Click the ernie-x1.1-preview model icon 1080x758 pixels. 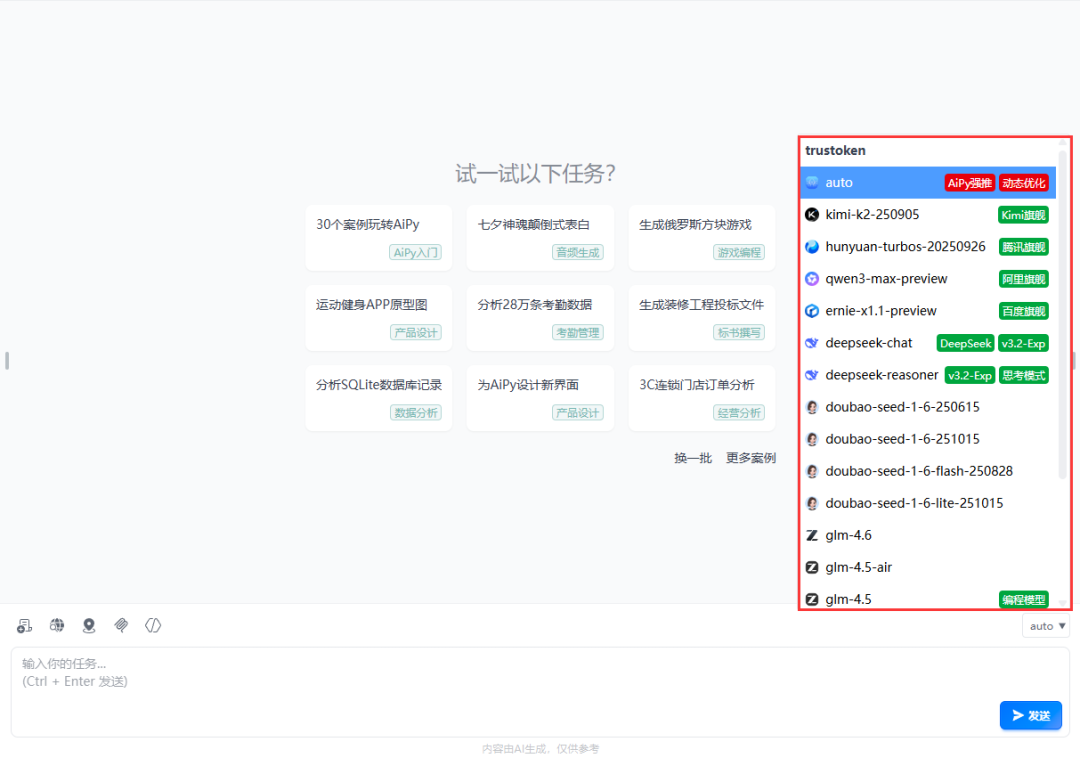(x=812, y=310)
